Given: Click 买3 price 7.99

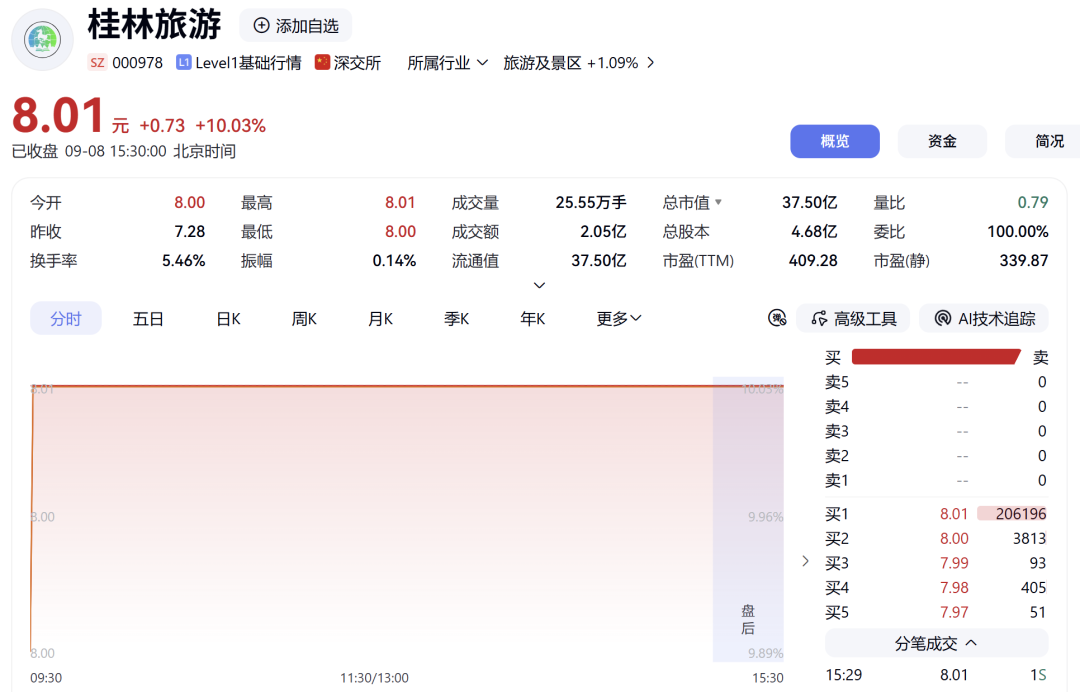Looking at the screenshot, I should point(954,563).
